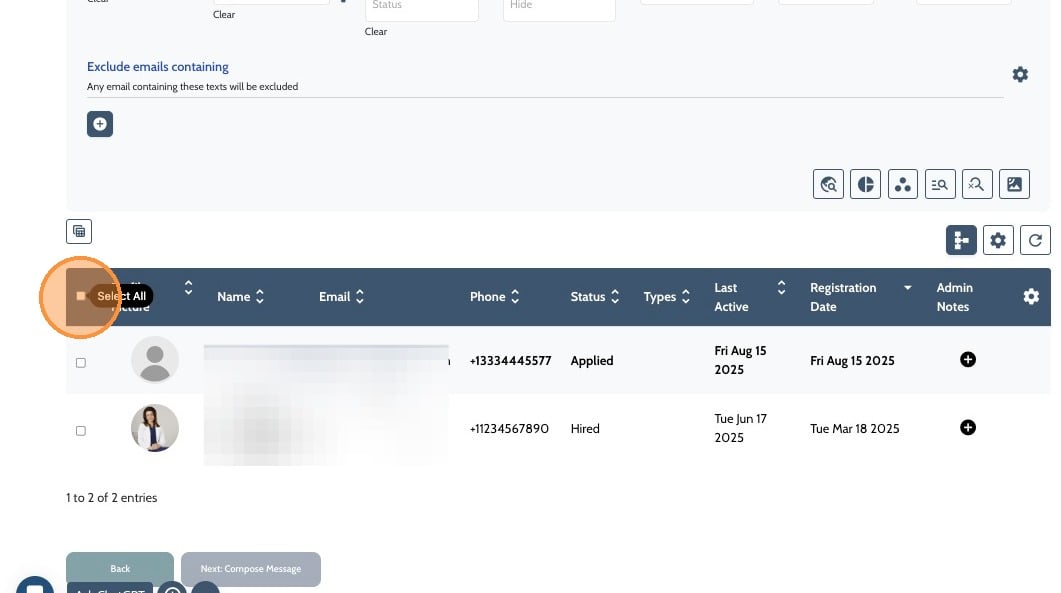Add exclusion text with the plus button
Image resolution: width=1061 pixels, height=593 pixels.
point(99,124)
